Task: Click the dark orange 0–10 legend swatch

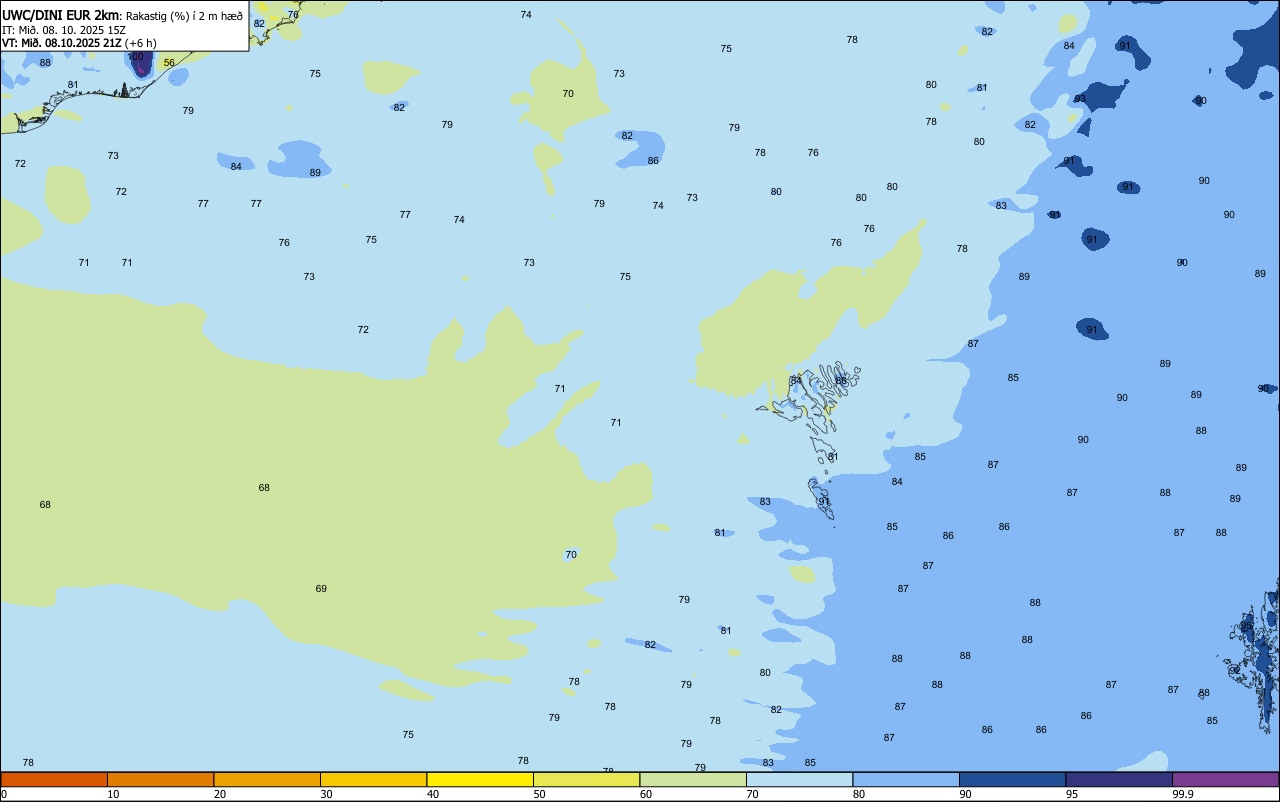Action: (54, 779)
